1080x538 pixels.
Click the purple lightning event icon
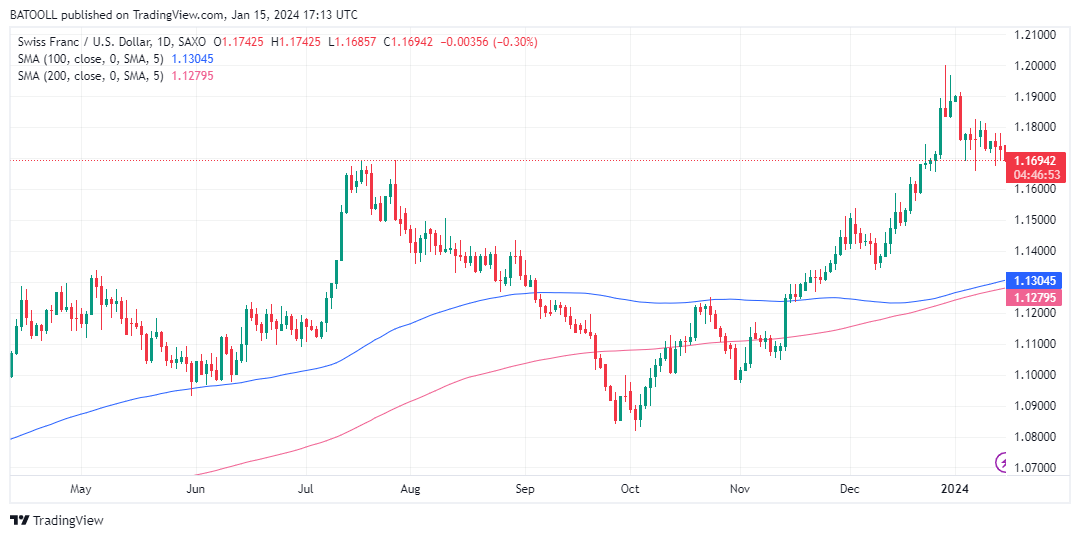tap(1003, 461)
